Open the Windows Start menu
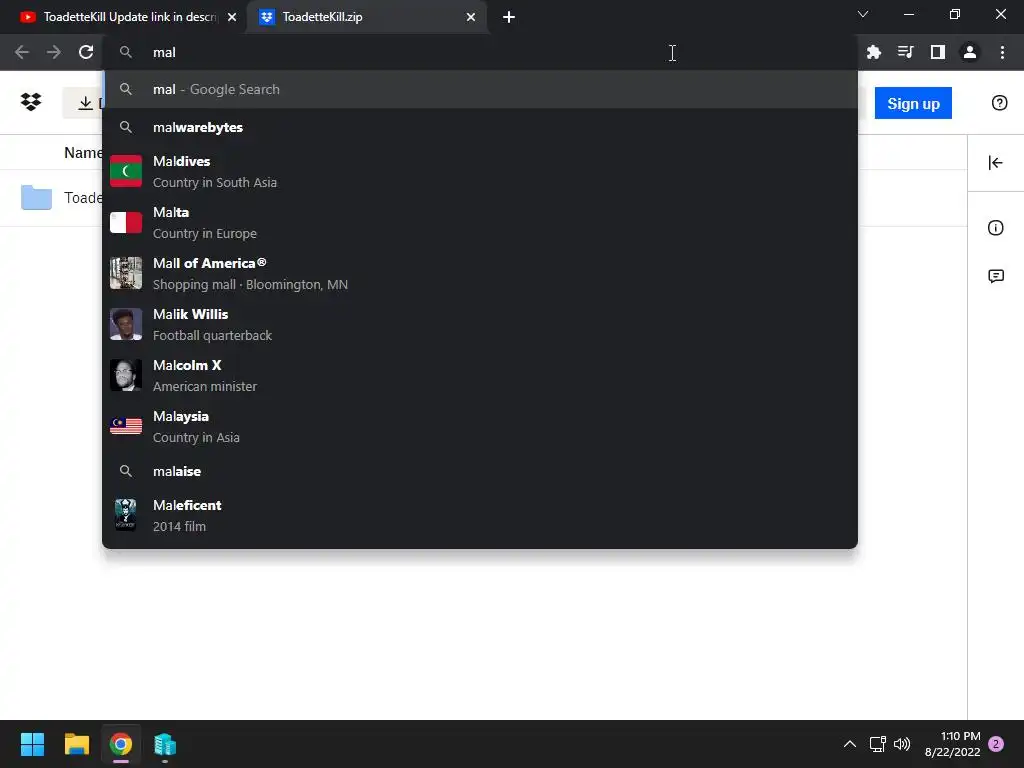 click(x=32, y=744)
